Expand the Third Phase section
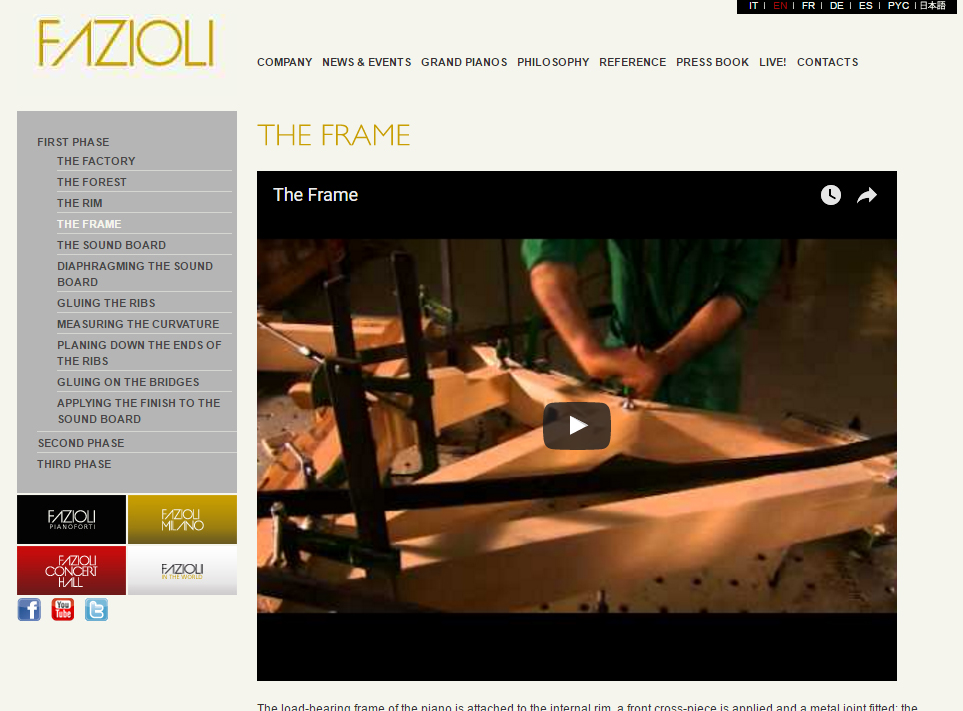Screen dimensions: 963x711 click(x=74, y=464)
